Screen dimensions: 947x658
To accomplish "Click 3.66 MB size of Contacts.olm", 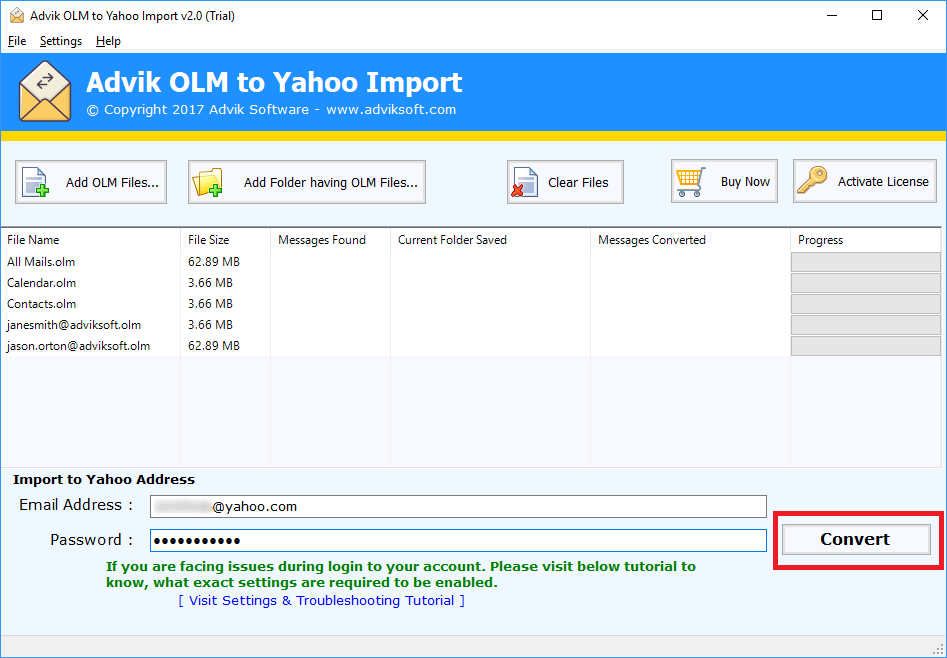I will click(x=210, y=304).
